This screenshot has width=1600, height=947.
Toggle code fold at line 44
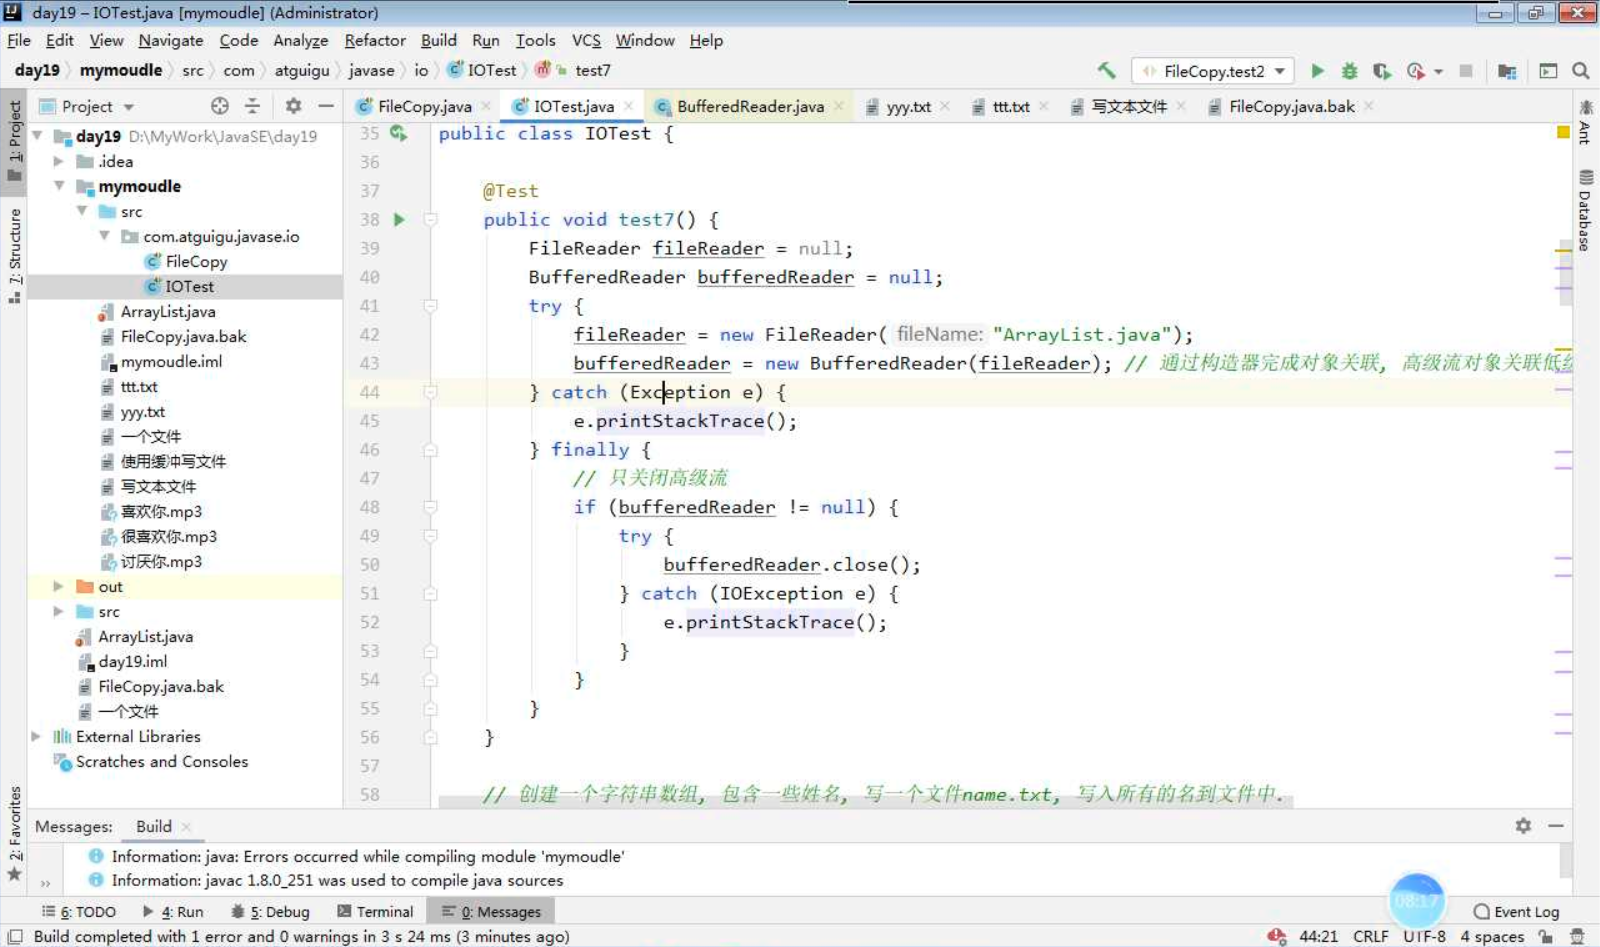point(430,392)
